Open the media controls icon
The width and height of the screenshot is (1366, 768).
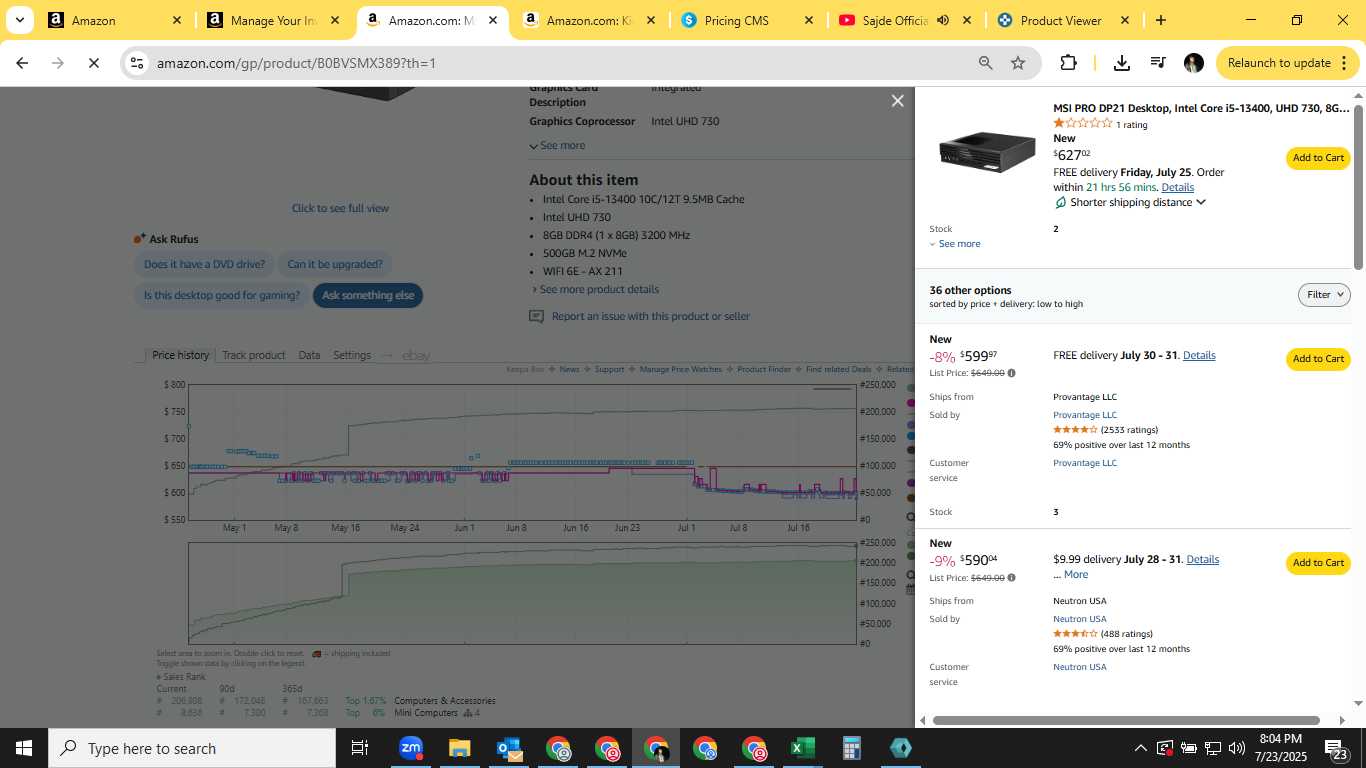[x=1158, y=63]
